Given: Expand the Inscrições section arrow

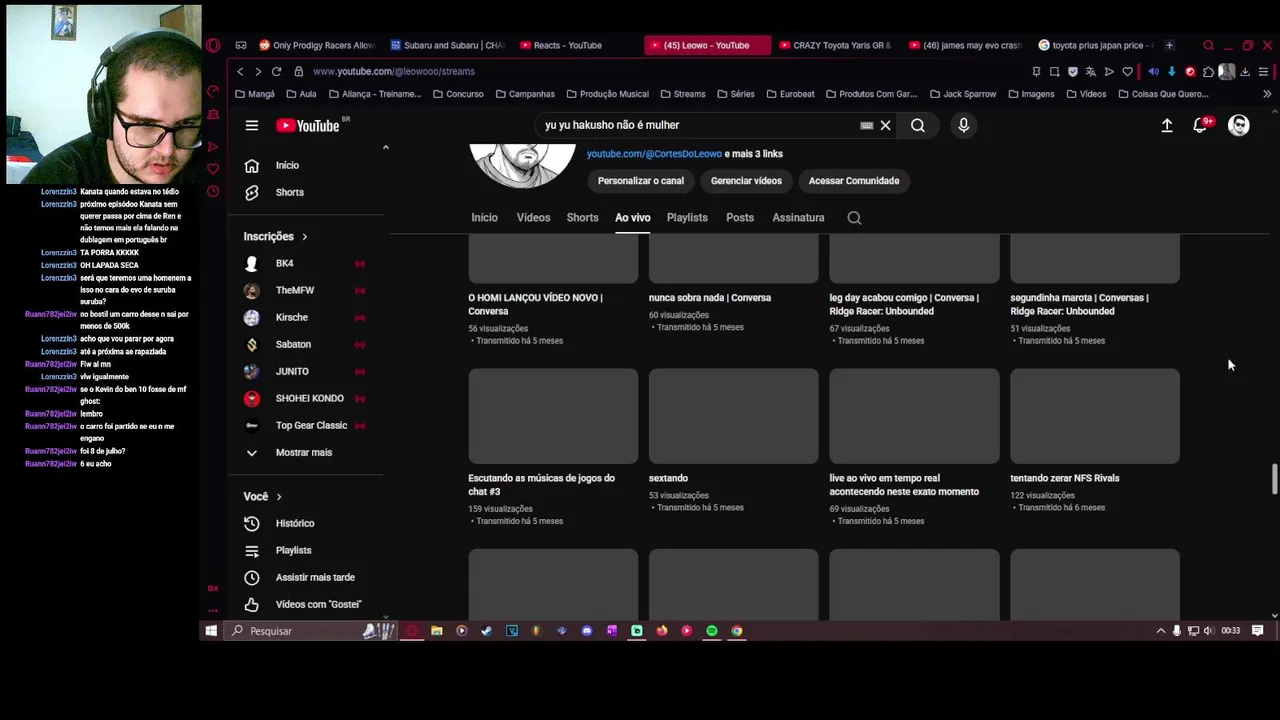Looking at the screenshot, I should coord(304,237).
